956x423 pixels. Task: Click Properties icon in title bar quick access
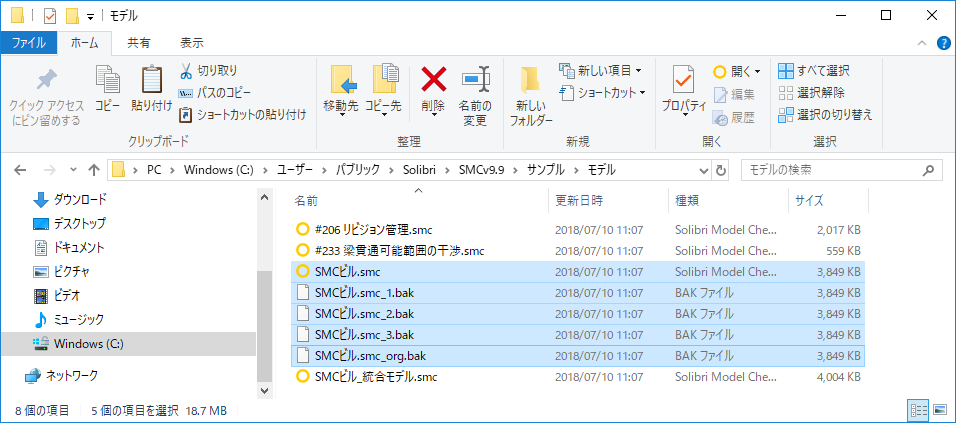tap(50, 16)
